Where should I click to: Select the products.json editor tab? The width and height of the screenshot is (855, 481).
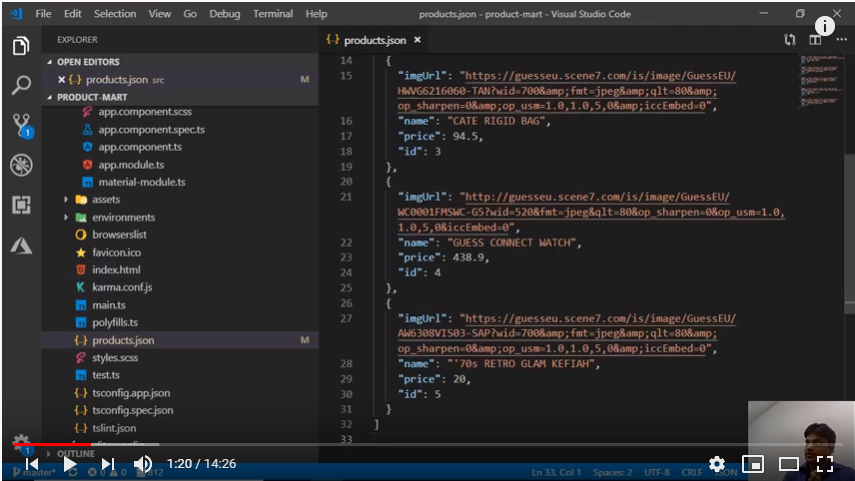[x=374, y=40]
